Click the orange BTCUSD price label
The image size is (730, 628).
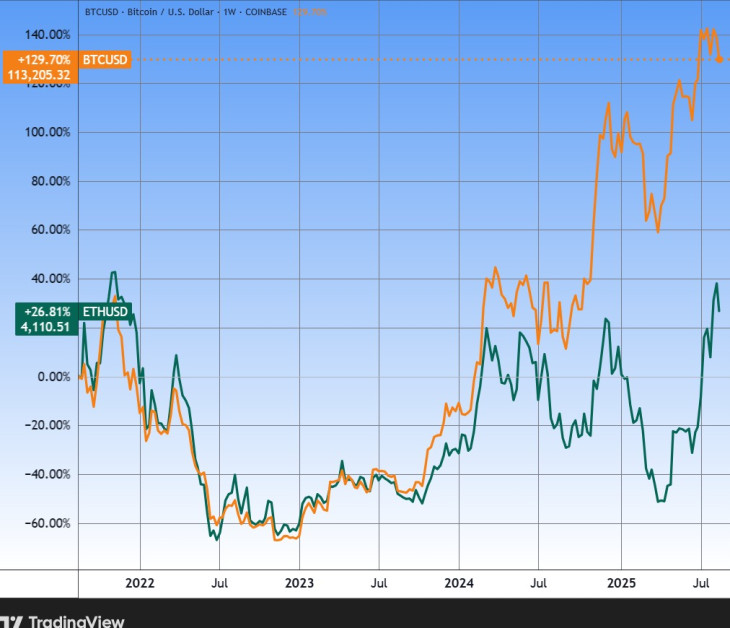105,60
